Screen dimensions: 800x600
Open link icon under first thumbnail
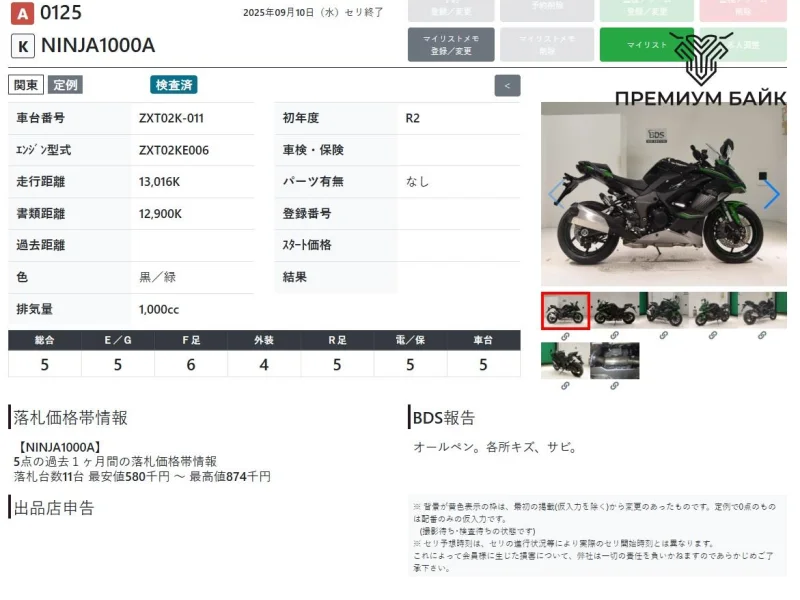[565, 336]
